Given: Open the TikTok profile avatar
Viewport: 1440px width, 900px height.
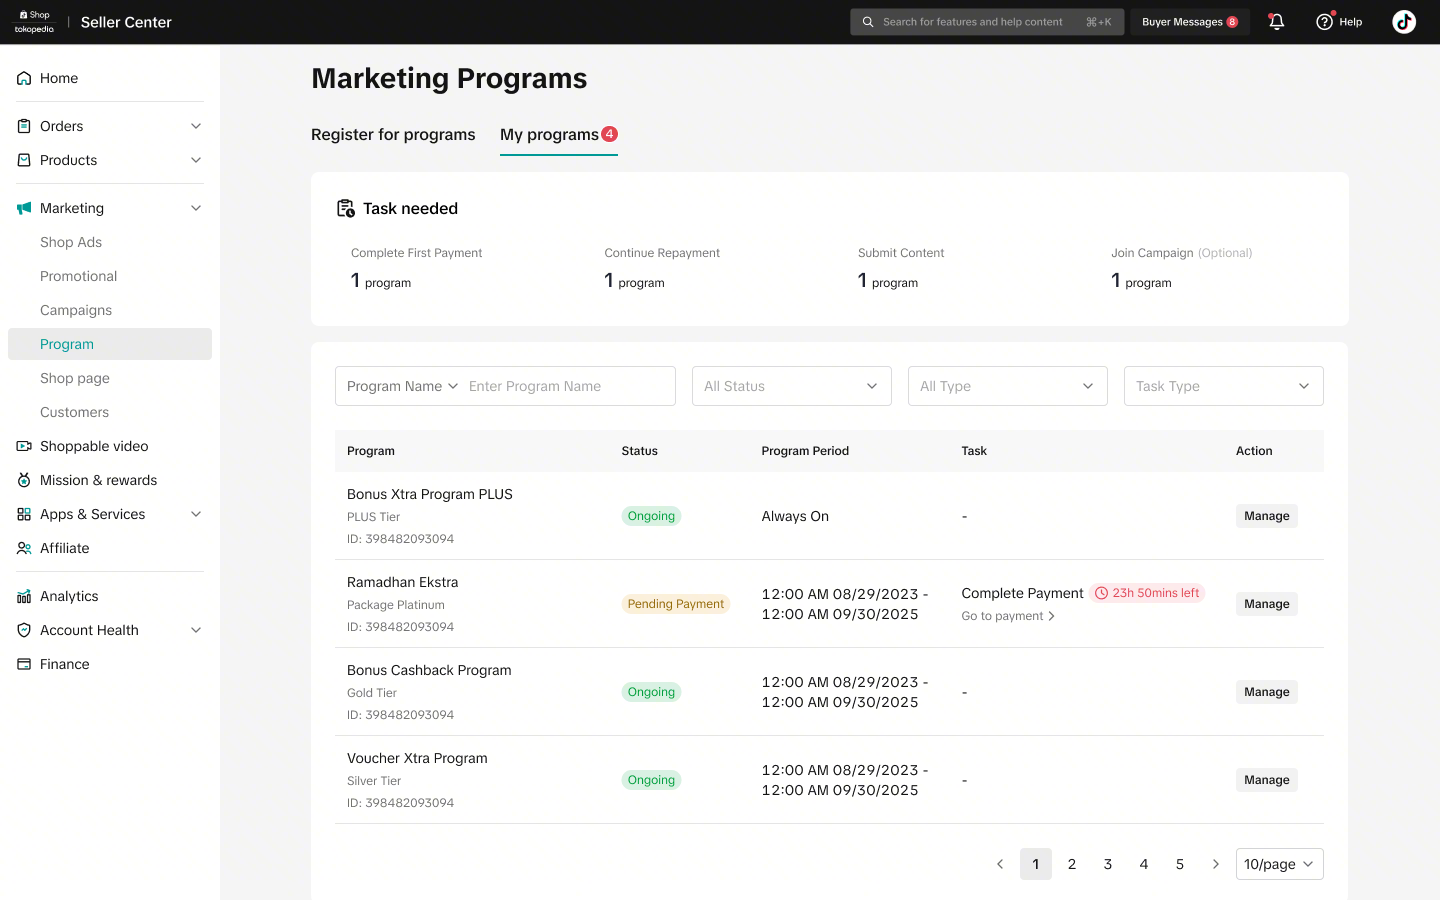Looking at the screenshot, I should (x=1404, y=22).
